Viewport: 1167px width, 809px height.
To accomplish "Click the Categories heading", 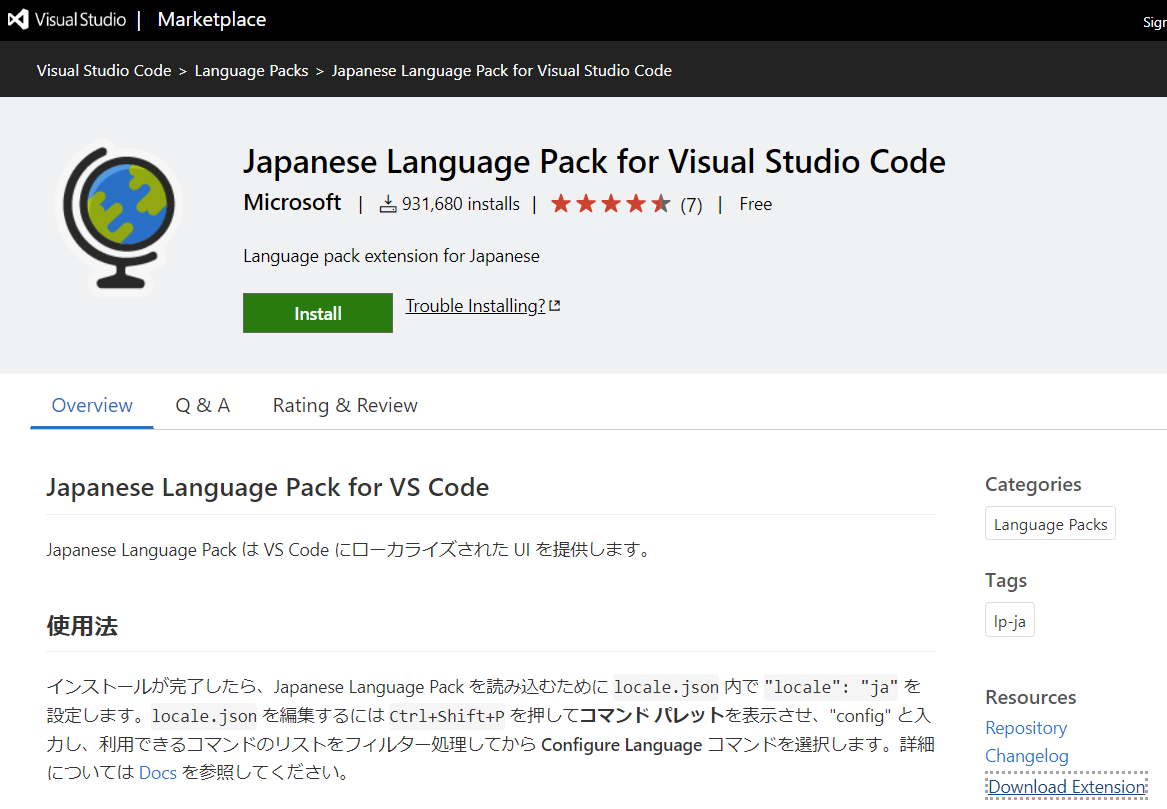I will 1033,485.
